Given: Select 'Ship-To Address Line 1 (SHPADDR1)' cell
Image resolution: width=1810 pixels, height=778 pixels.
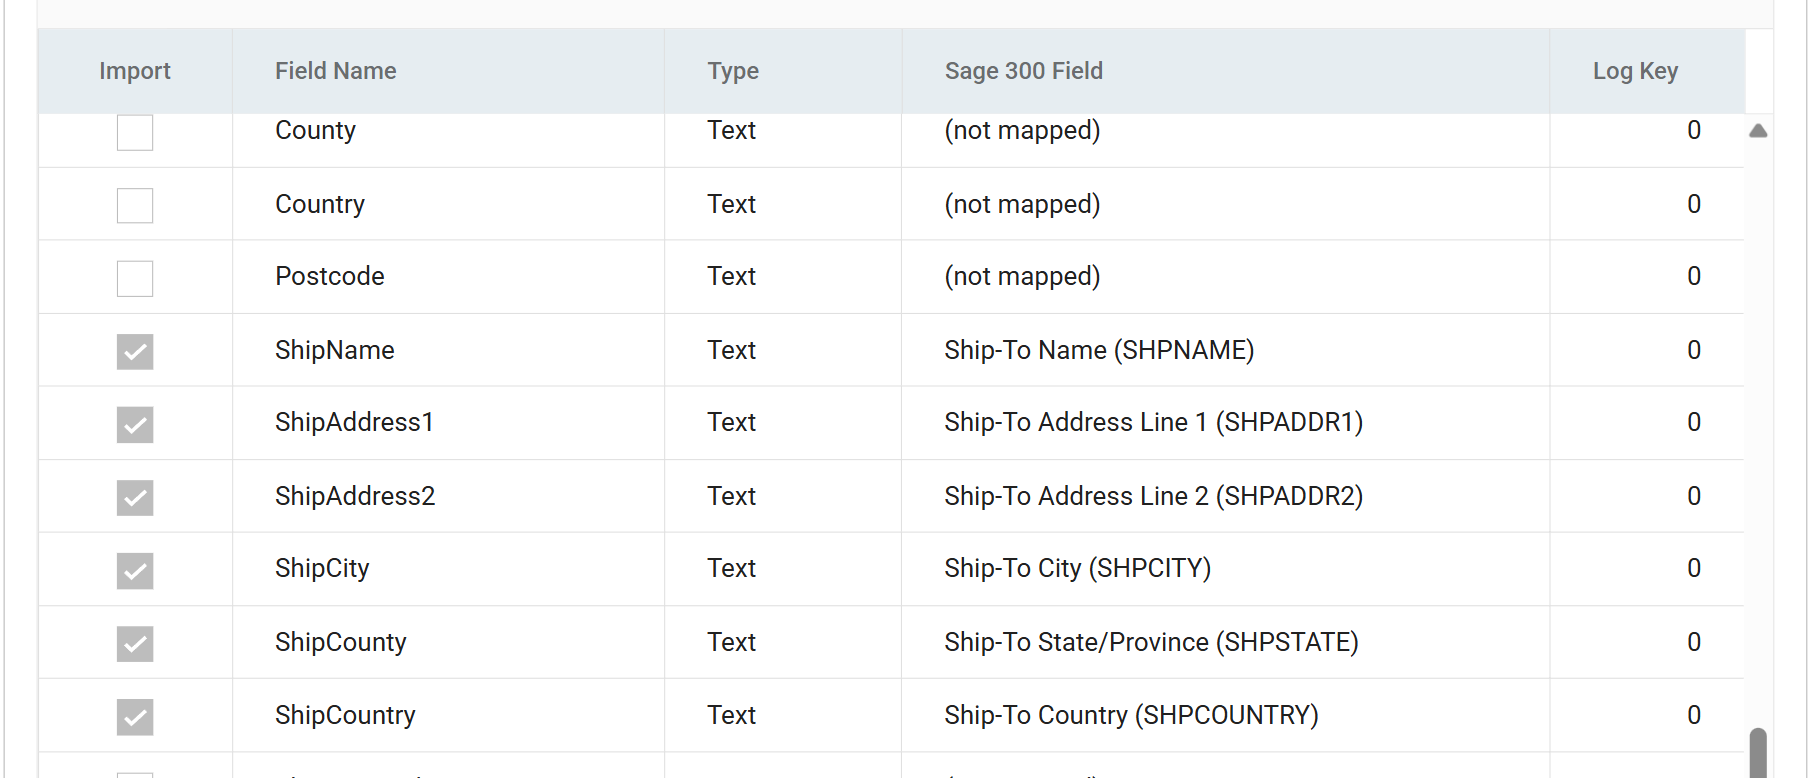Looking at the screenshot, I should click(x=1226, y=423).
